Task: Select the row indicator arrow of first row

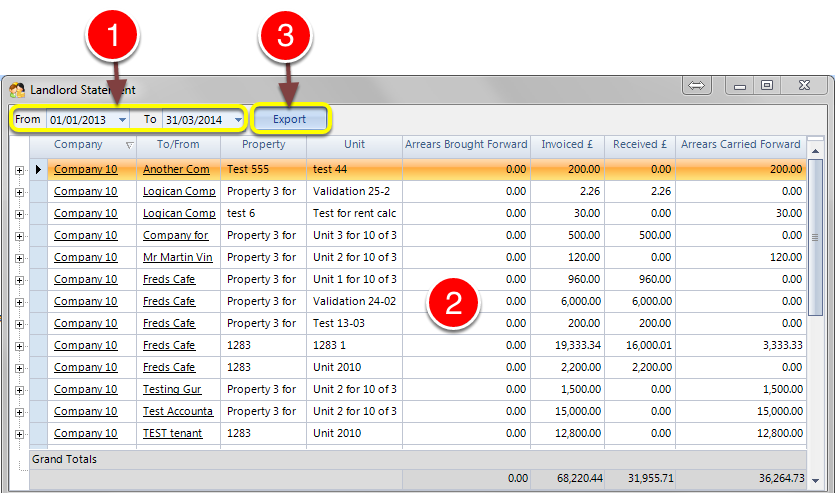Action: pos(38,169)
